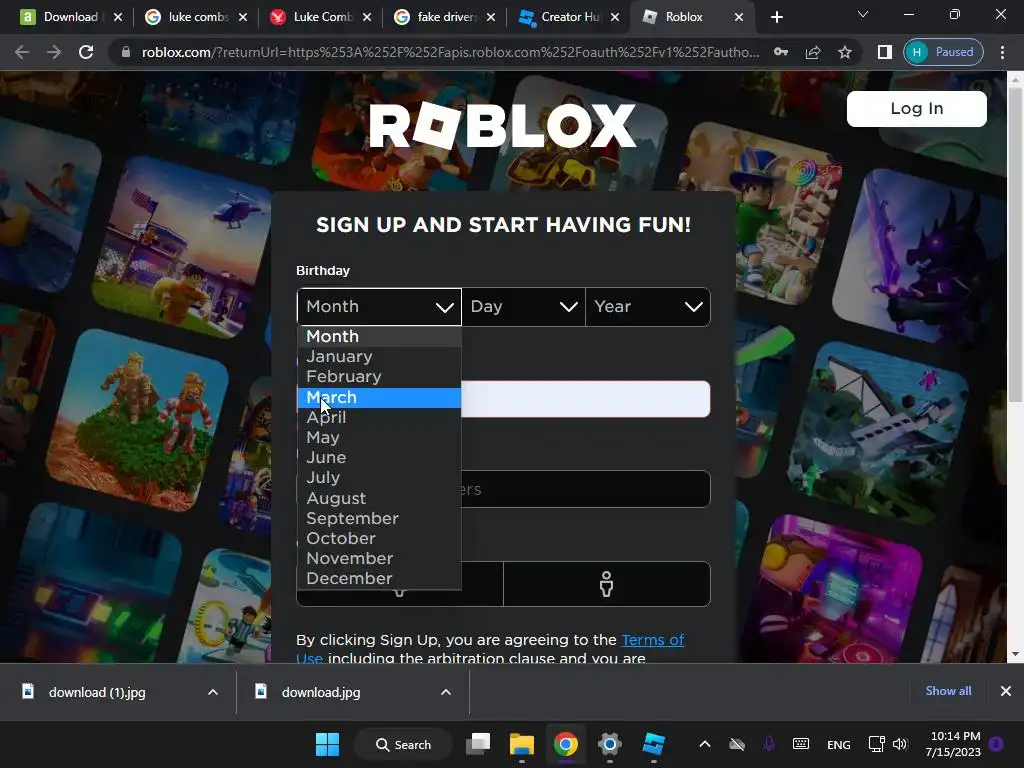Open download (1).jpg file
This screenshot has width=1024, height=768.
point(97,692)
